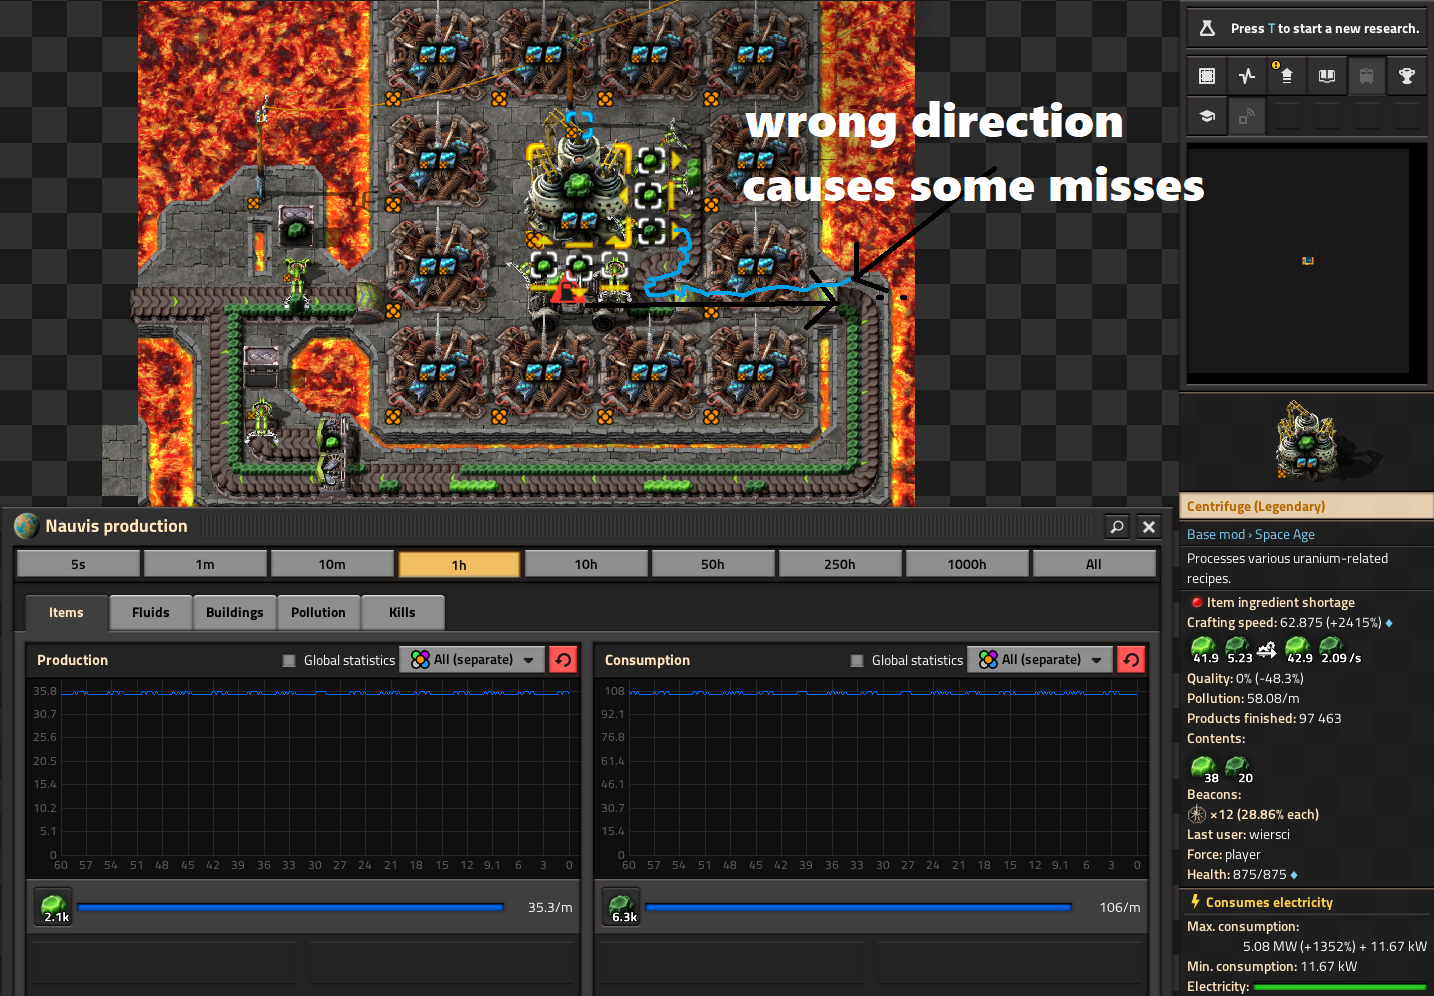Switch to the Pollution tab

318,612
